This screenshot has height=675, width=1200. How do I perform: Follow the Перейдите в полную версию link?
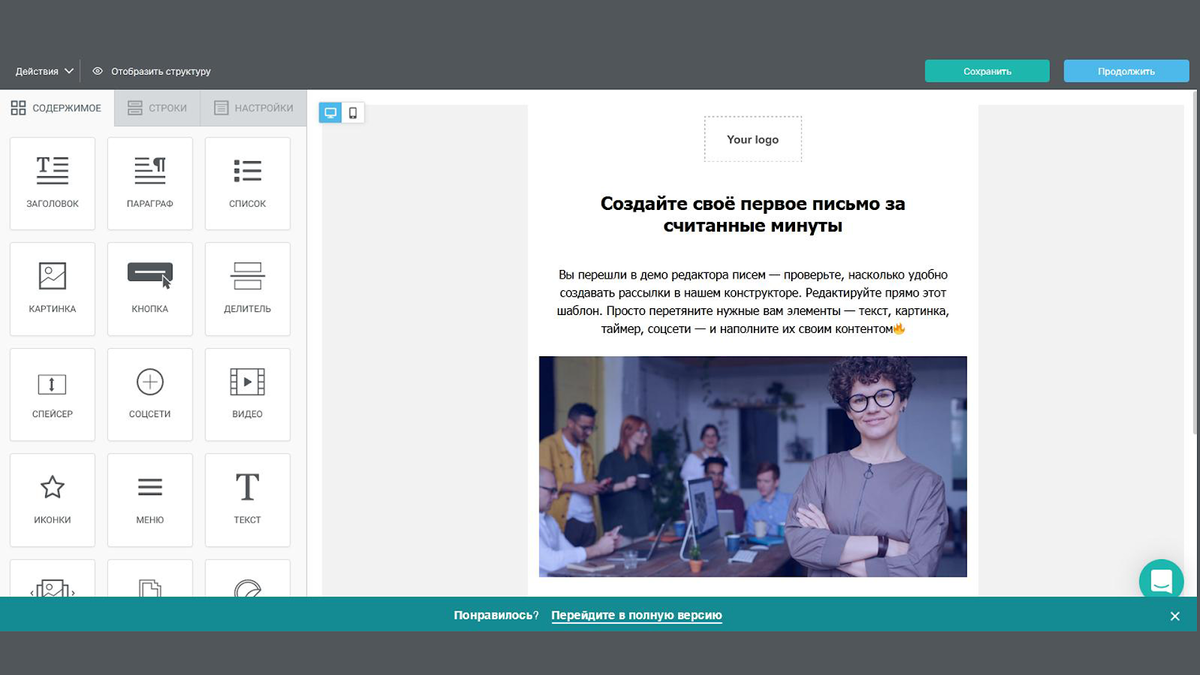pyautogui.click(x=636, y=615)
